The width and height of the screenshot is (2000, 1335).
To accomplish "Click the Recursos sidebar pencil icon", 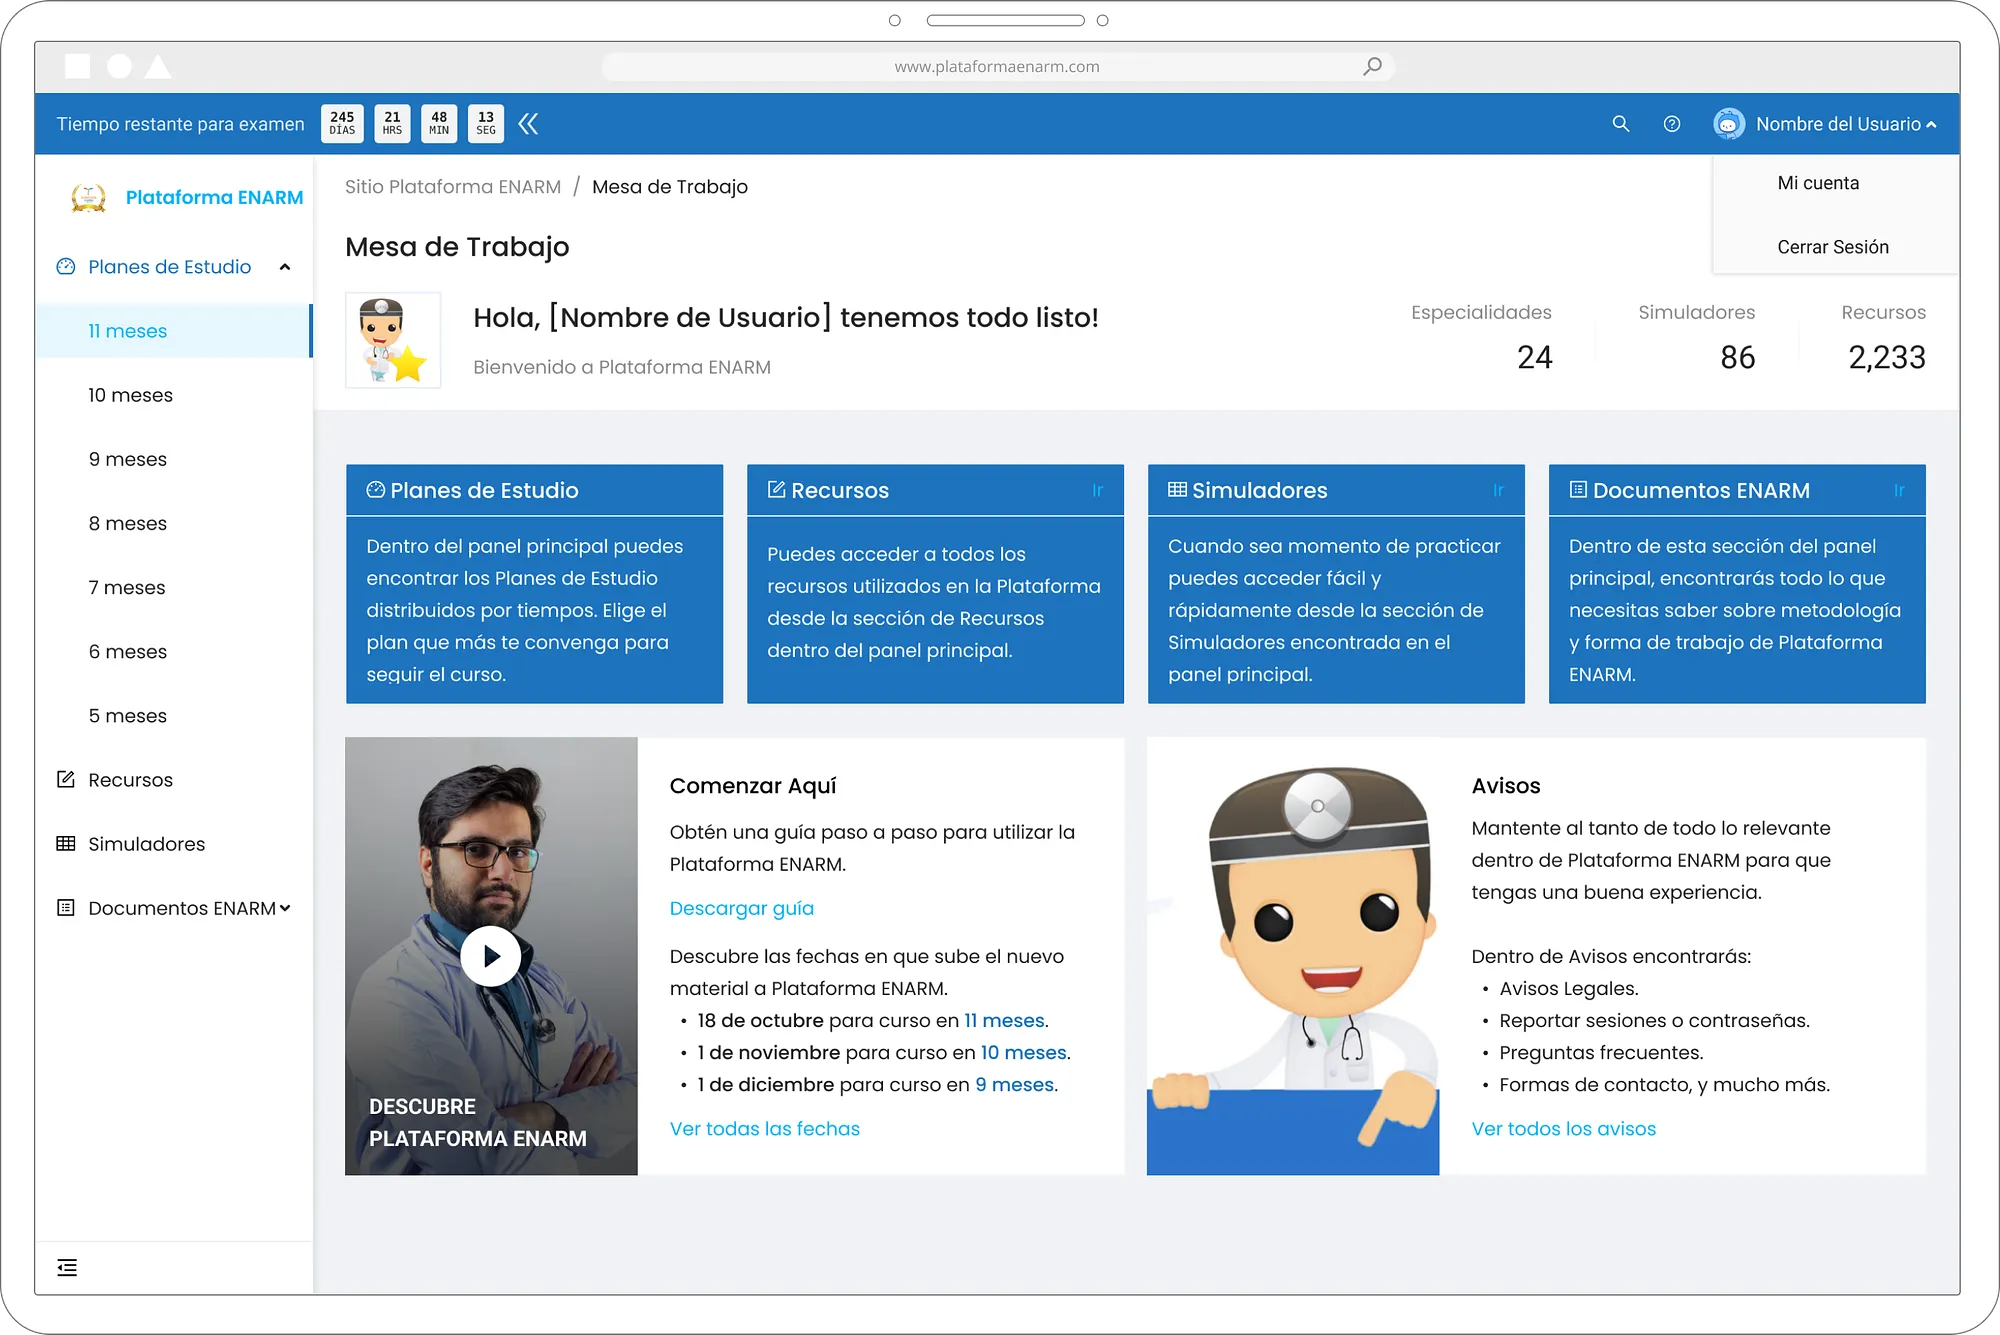I will pyautogui.click(x=66, y=780).
